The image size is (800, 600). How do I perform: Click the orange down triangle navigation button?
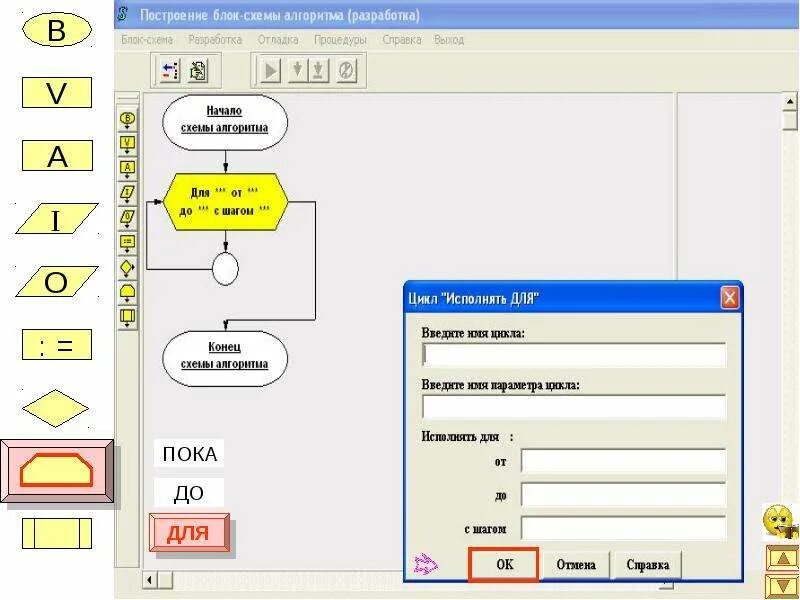coord(782,586)
